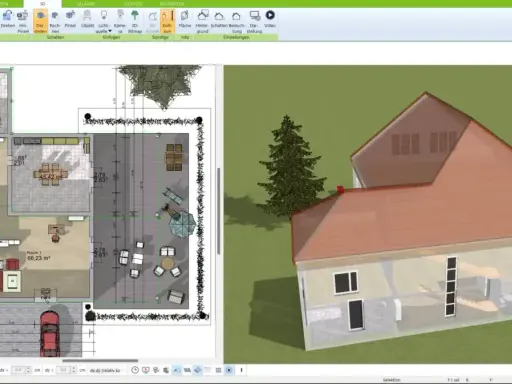
Task: Open Darstellung display settings
Action: tap(254, 21)
